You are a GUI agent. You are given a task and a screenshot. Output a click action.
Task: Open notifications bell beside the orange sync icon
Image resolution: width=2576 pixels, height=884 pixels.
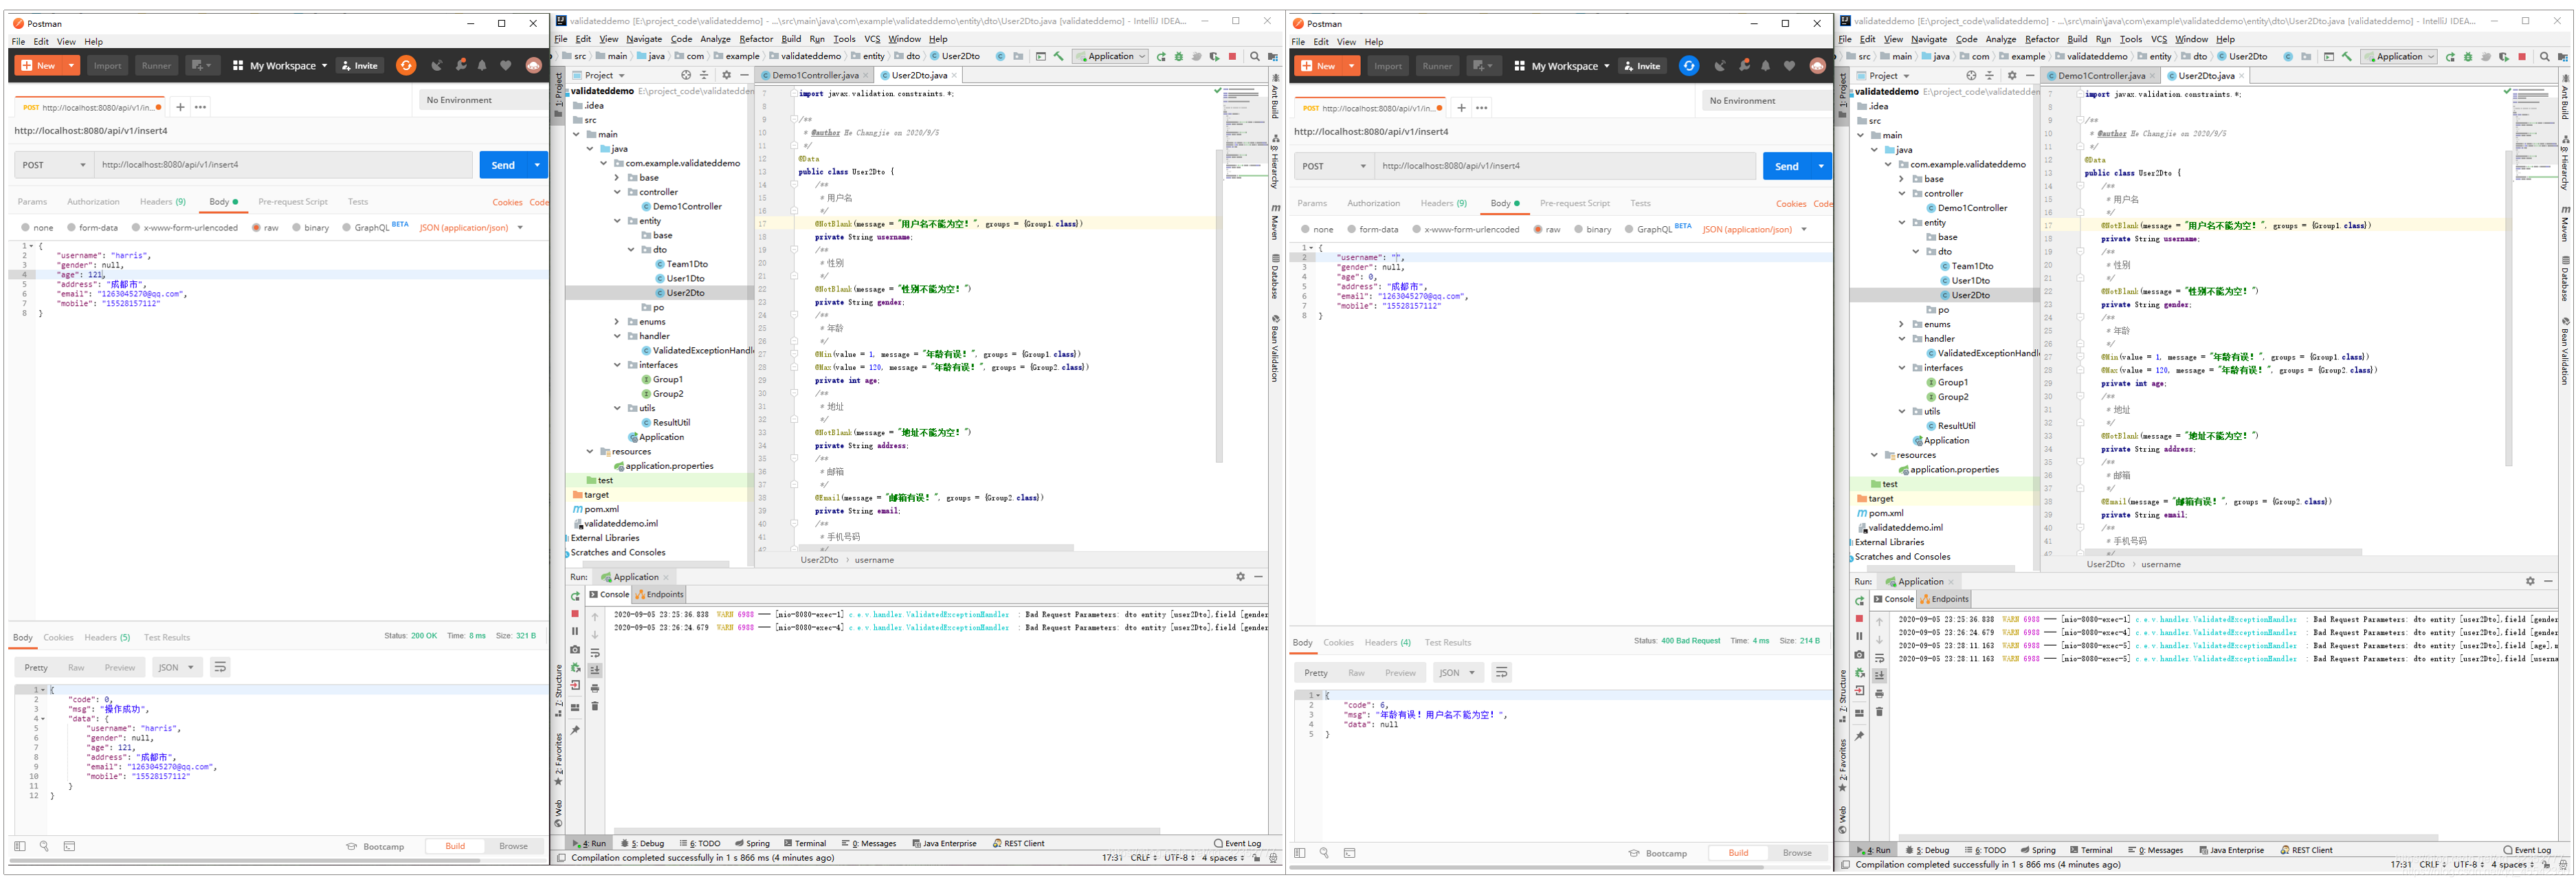482,65
